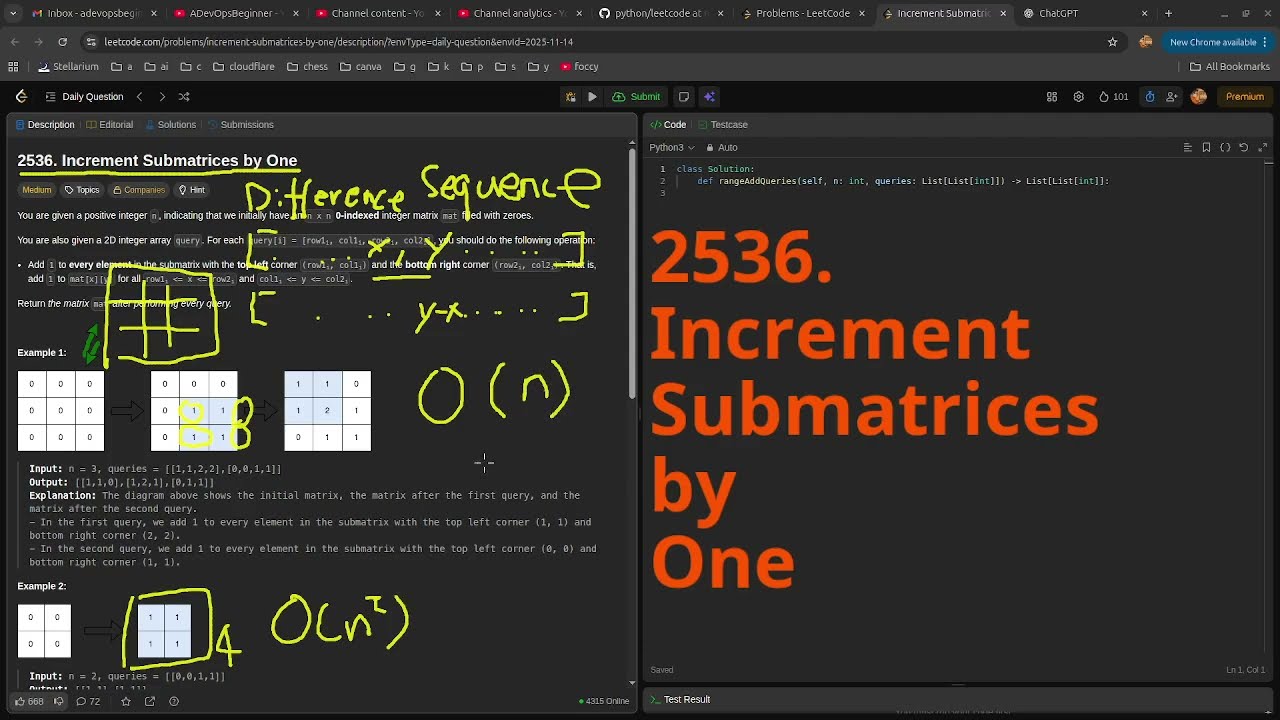Open the cloudflare bookmark folder

[243, 67]
